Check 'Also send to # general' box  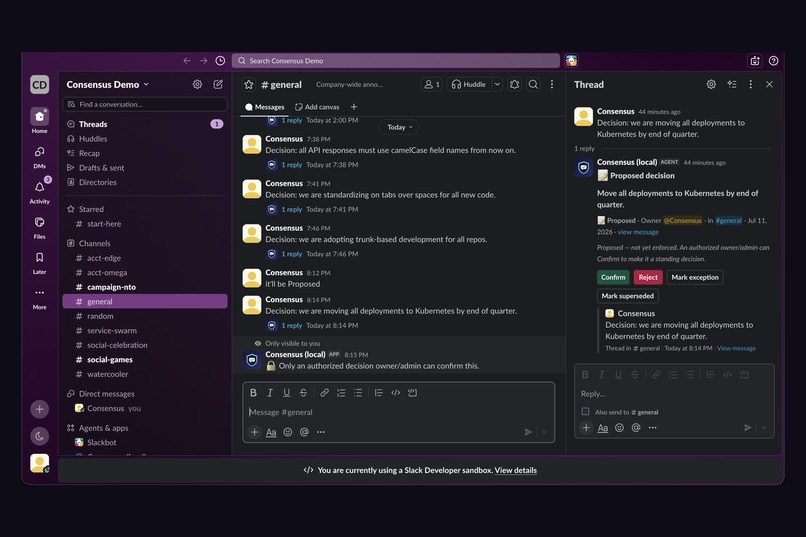[x=585, y=412]
